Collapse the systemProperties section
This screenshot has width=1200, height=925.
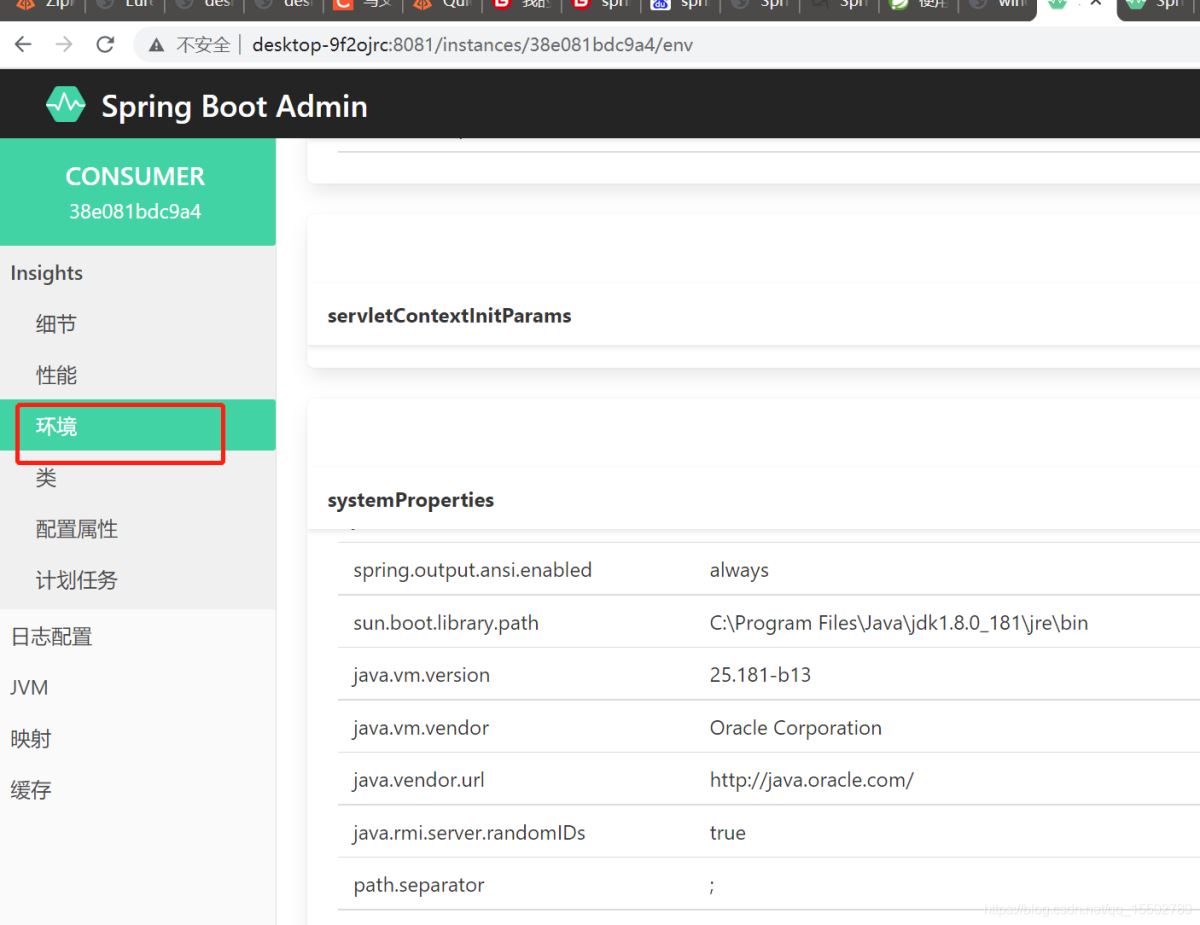[410, 499]
